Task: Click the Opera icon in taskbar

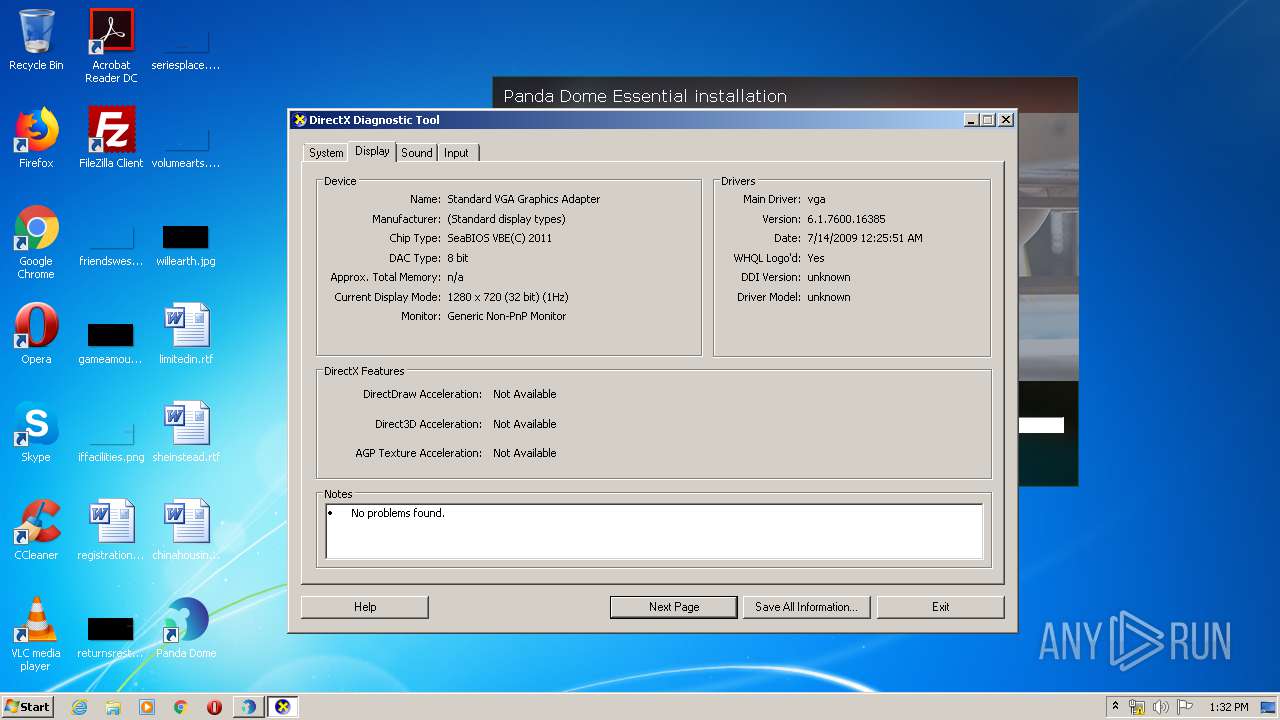Action: click(x=214, y=707)
